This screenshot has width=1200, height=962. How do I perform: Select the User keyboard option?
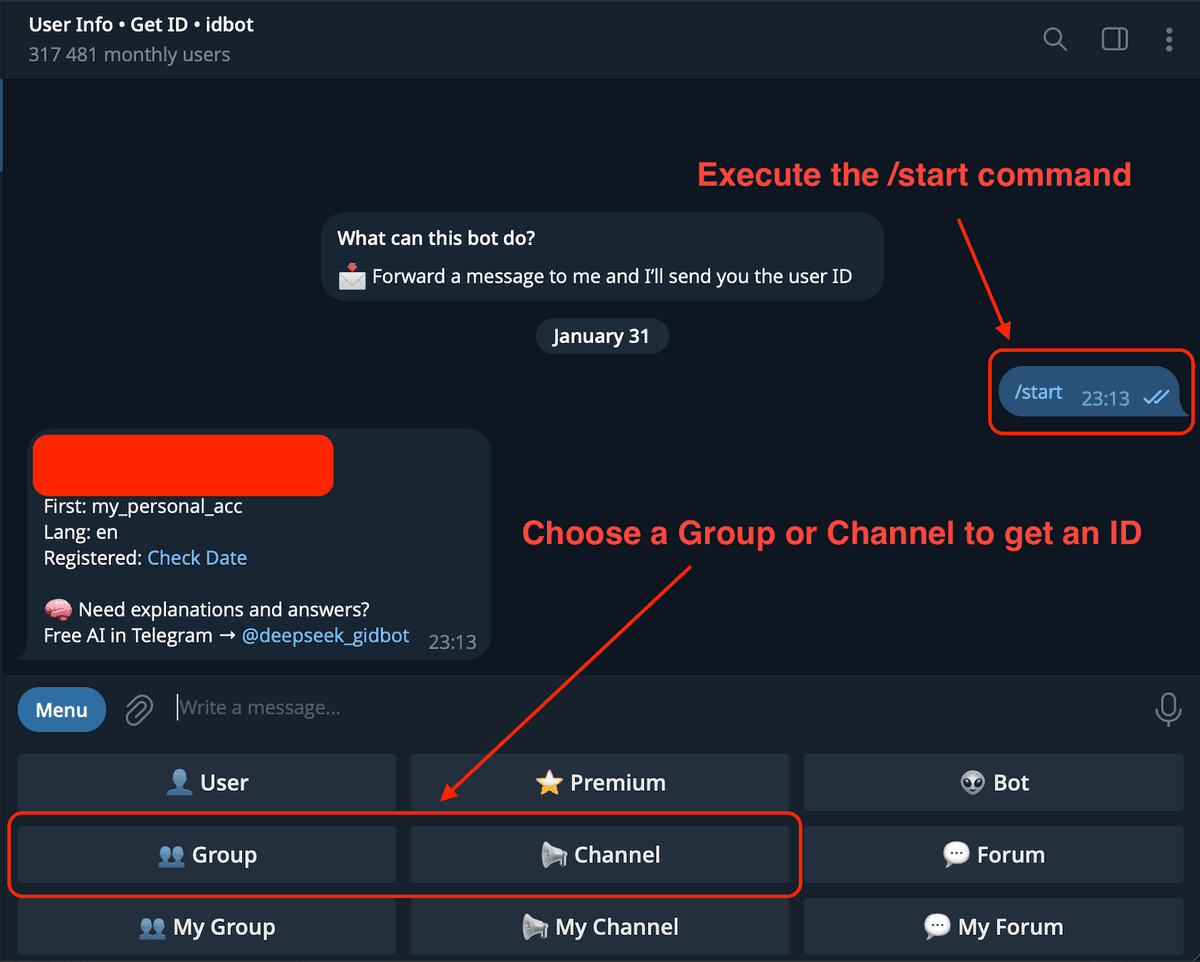[x=206, y=782]
